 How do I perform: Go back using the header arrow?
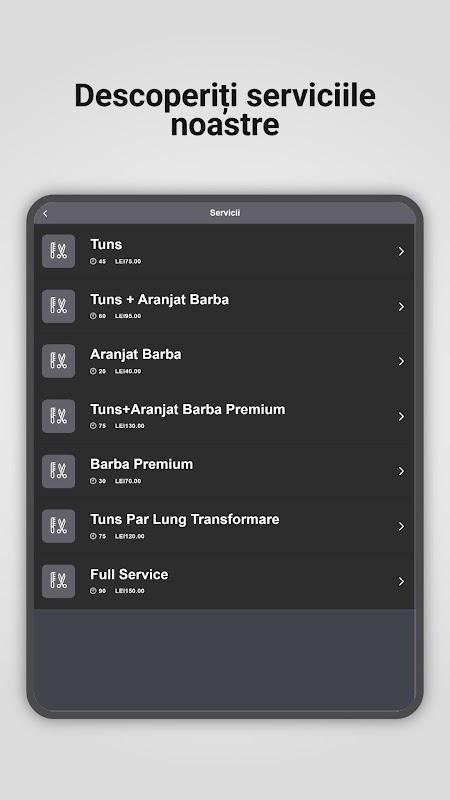tap(45, 213)
